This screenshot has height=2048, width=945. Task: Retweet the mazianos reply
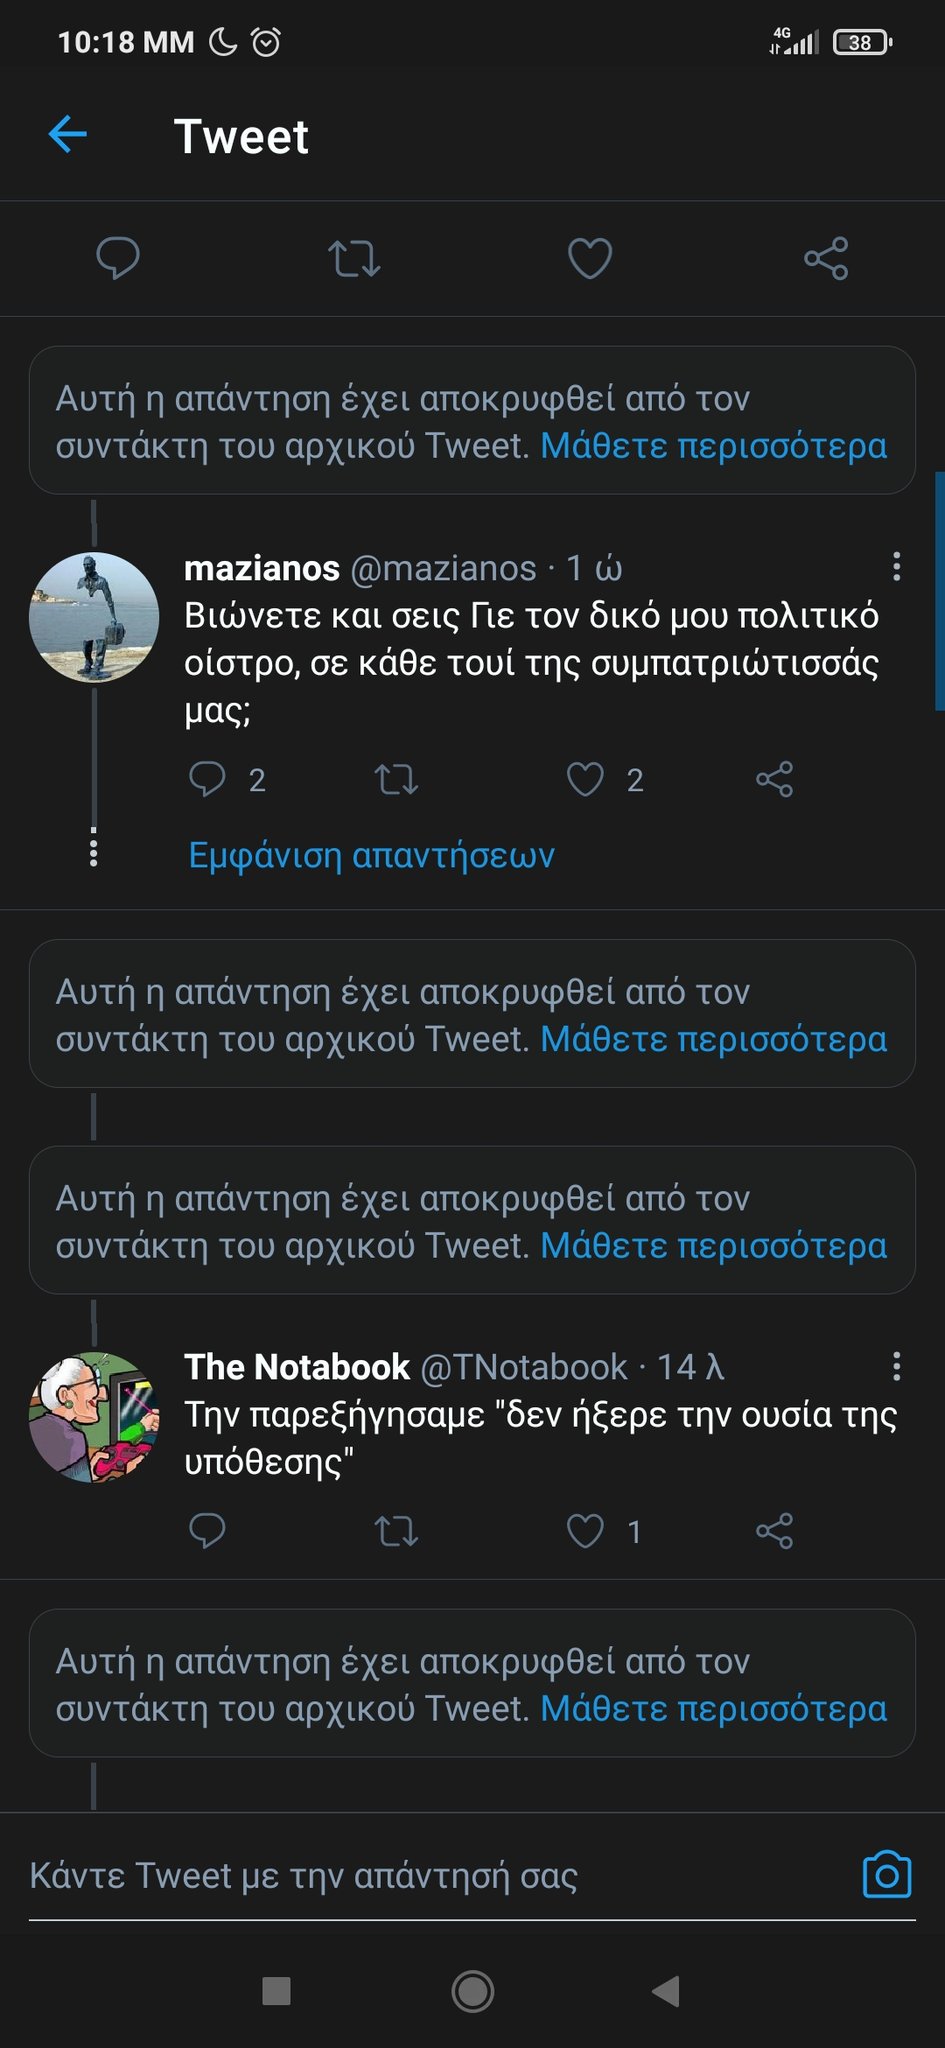coord(396,779)
